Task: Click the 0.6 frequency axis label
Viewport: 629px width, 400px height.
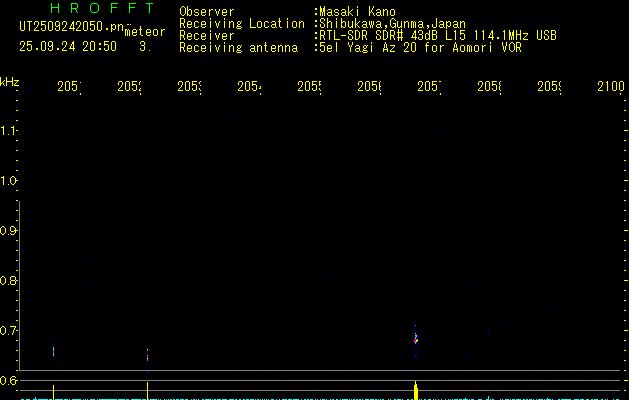Action: point(8,380)
